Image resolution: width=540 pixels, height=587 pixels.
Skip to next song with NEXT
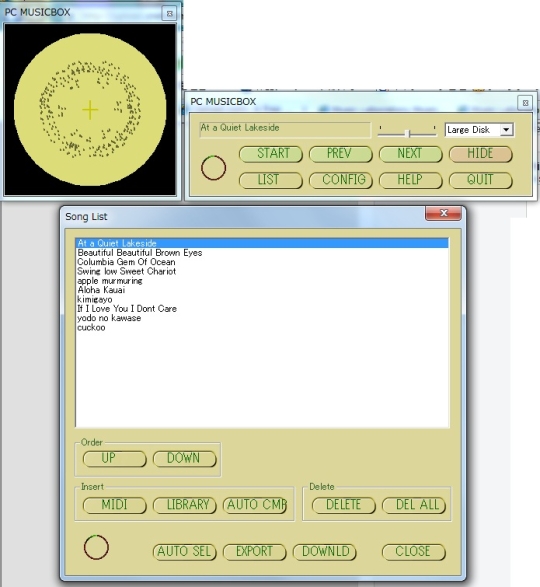(x=410, y=154)
